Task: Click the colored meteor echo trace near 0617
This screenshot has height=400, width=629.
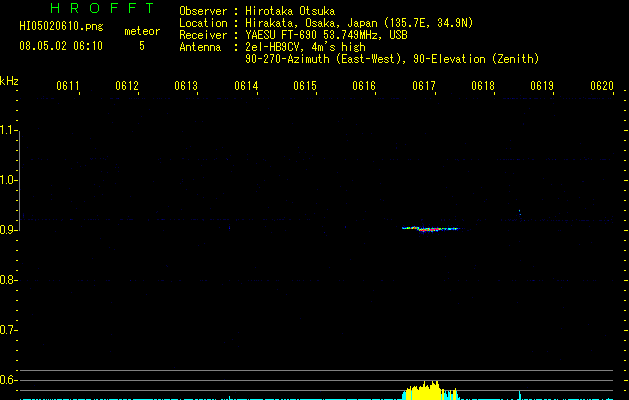Action: pos(430,229)
